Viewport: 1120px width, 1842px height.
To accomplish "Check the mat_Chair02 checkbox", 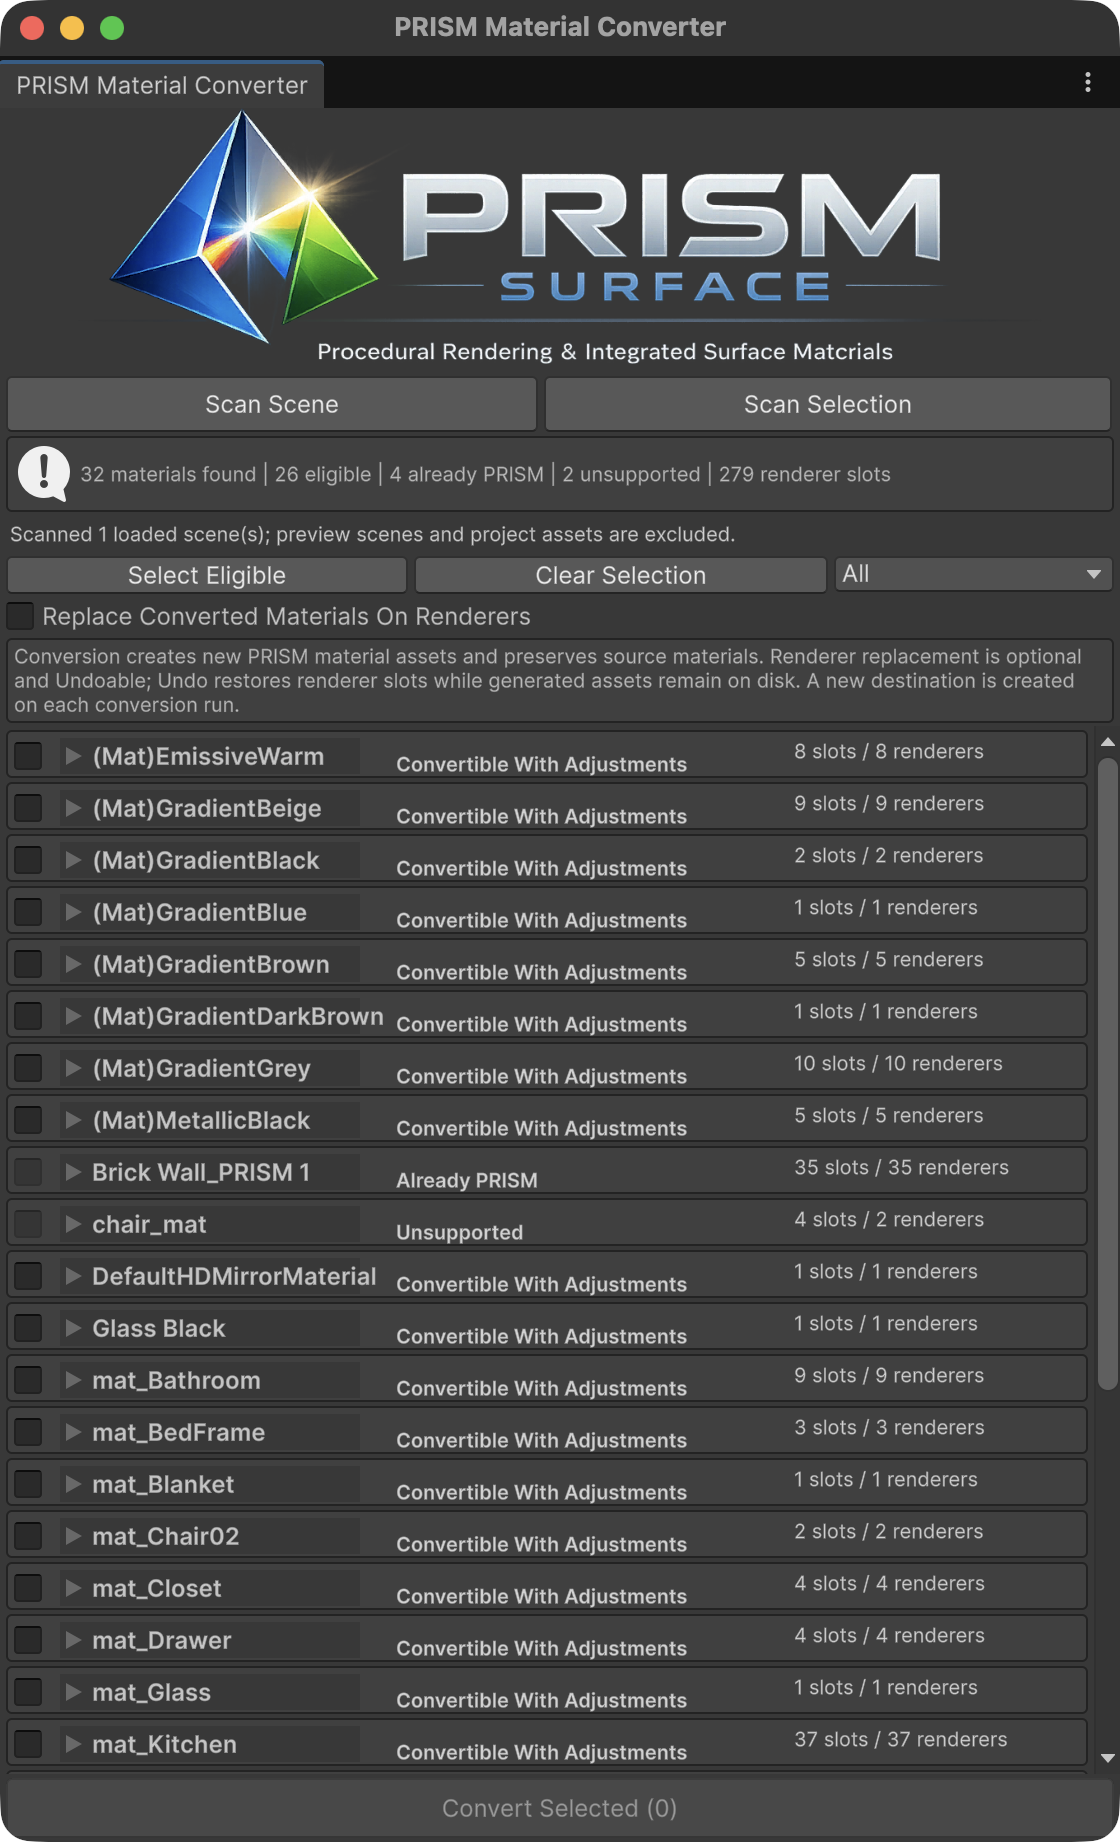I will point(28,1536).
